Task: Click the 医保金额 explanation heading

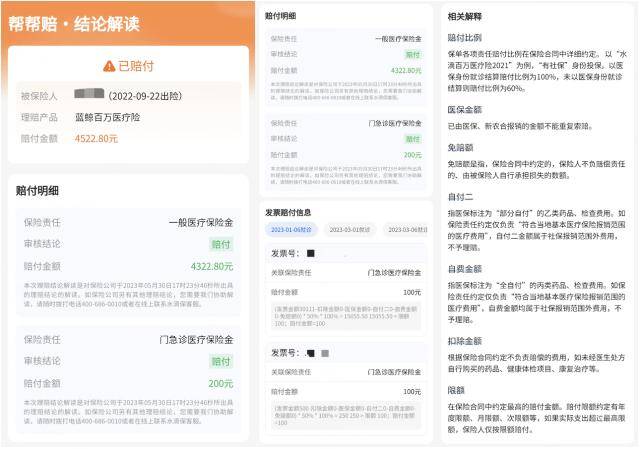Action: 463,108
